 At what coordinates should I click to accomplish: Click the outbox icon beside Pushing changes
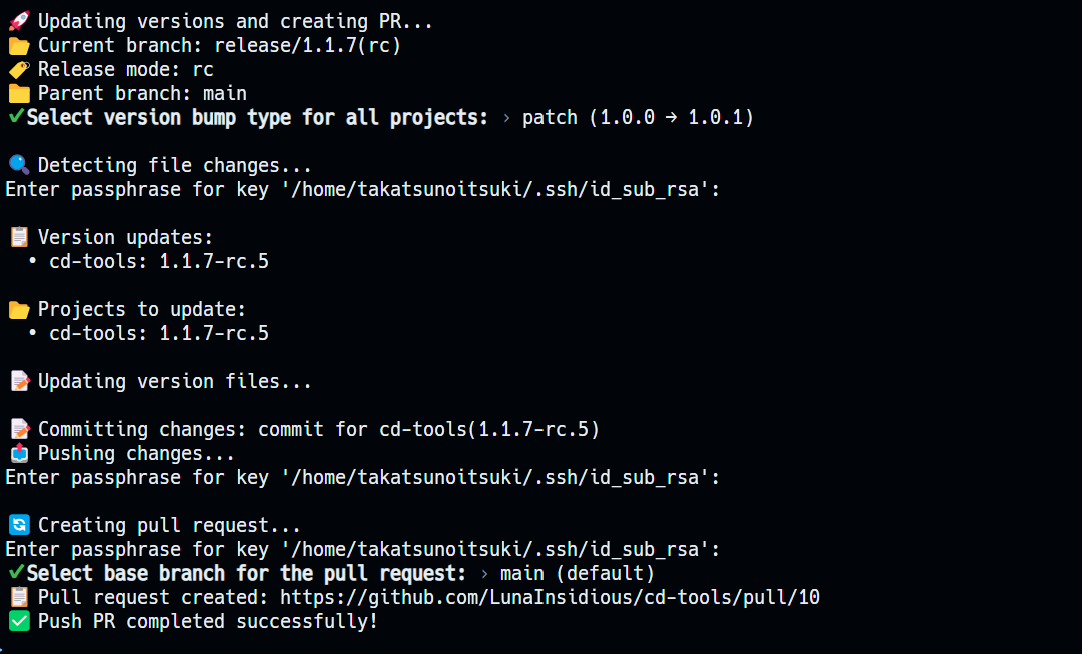click(x=19, y=453)
